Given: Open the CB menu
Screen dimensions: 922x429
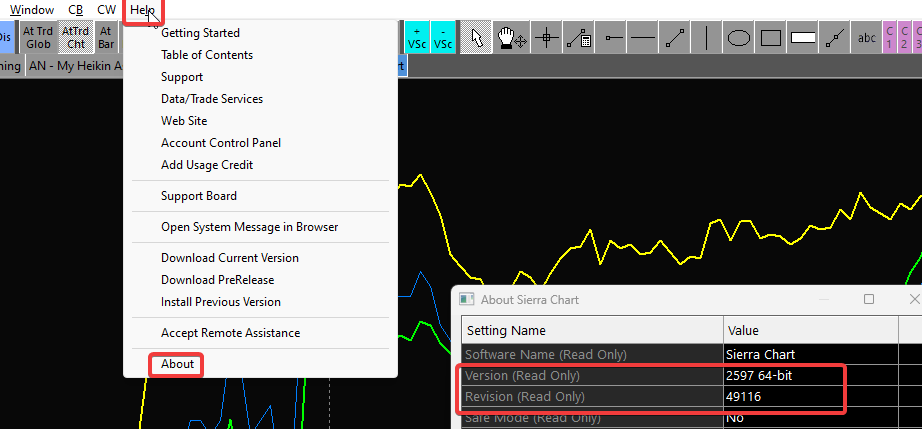Looking at the screenshot, I should click(x=75, y=10).
